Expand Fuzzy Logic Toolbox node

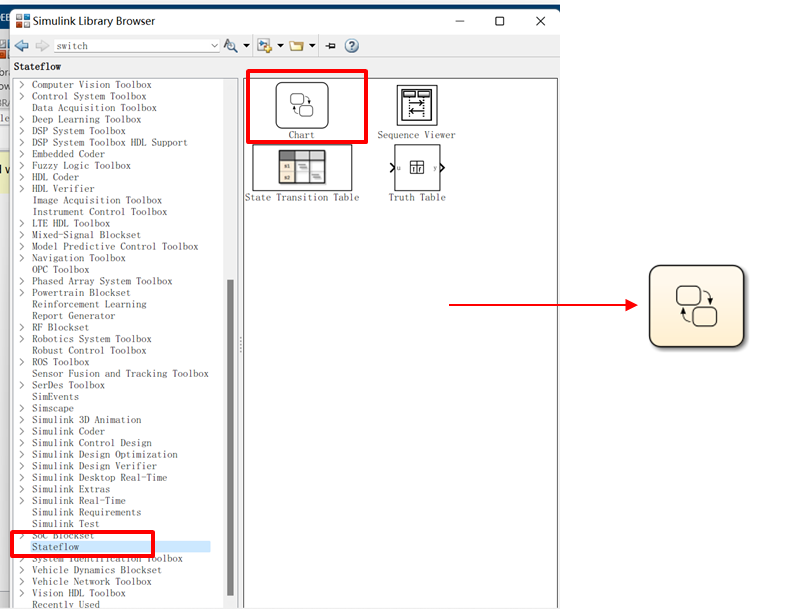coord(22,165)
